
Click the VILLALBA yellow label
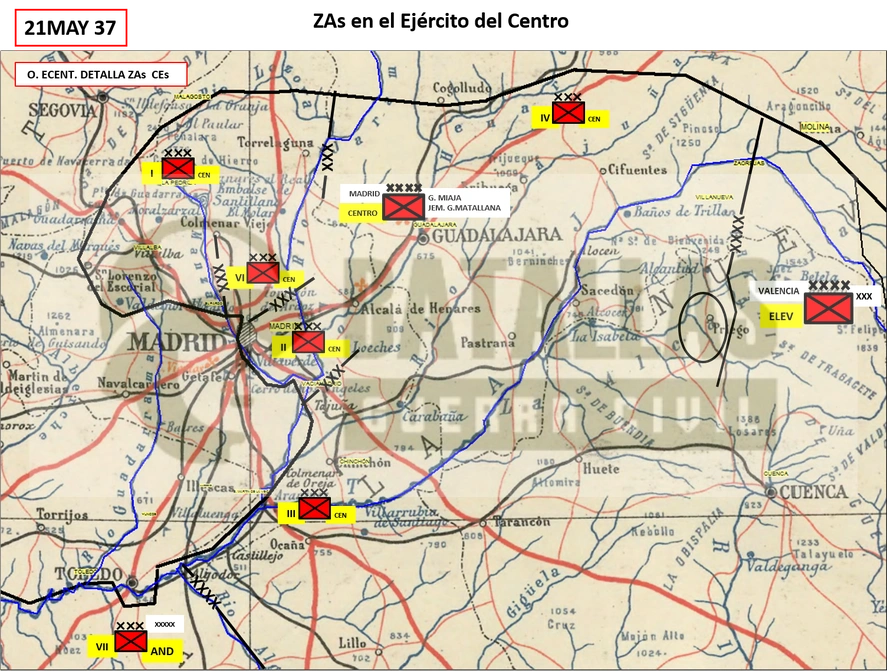[147, 248]
